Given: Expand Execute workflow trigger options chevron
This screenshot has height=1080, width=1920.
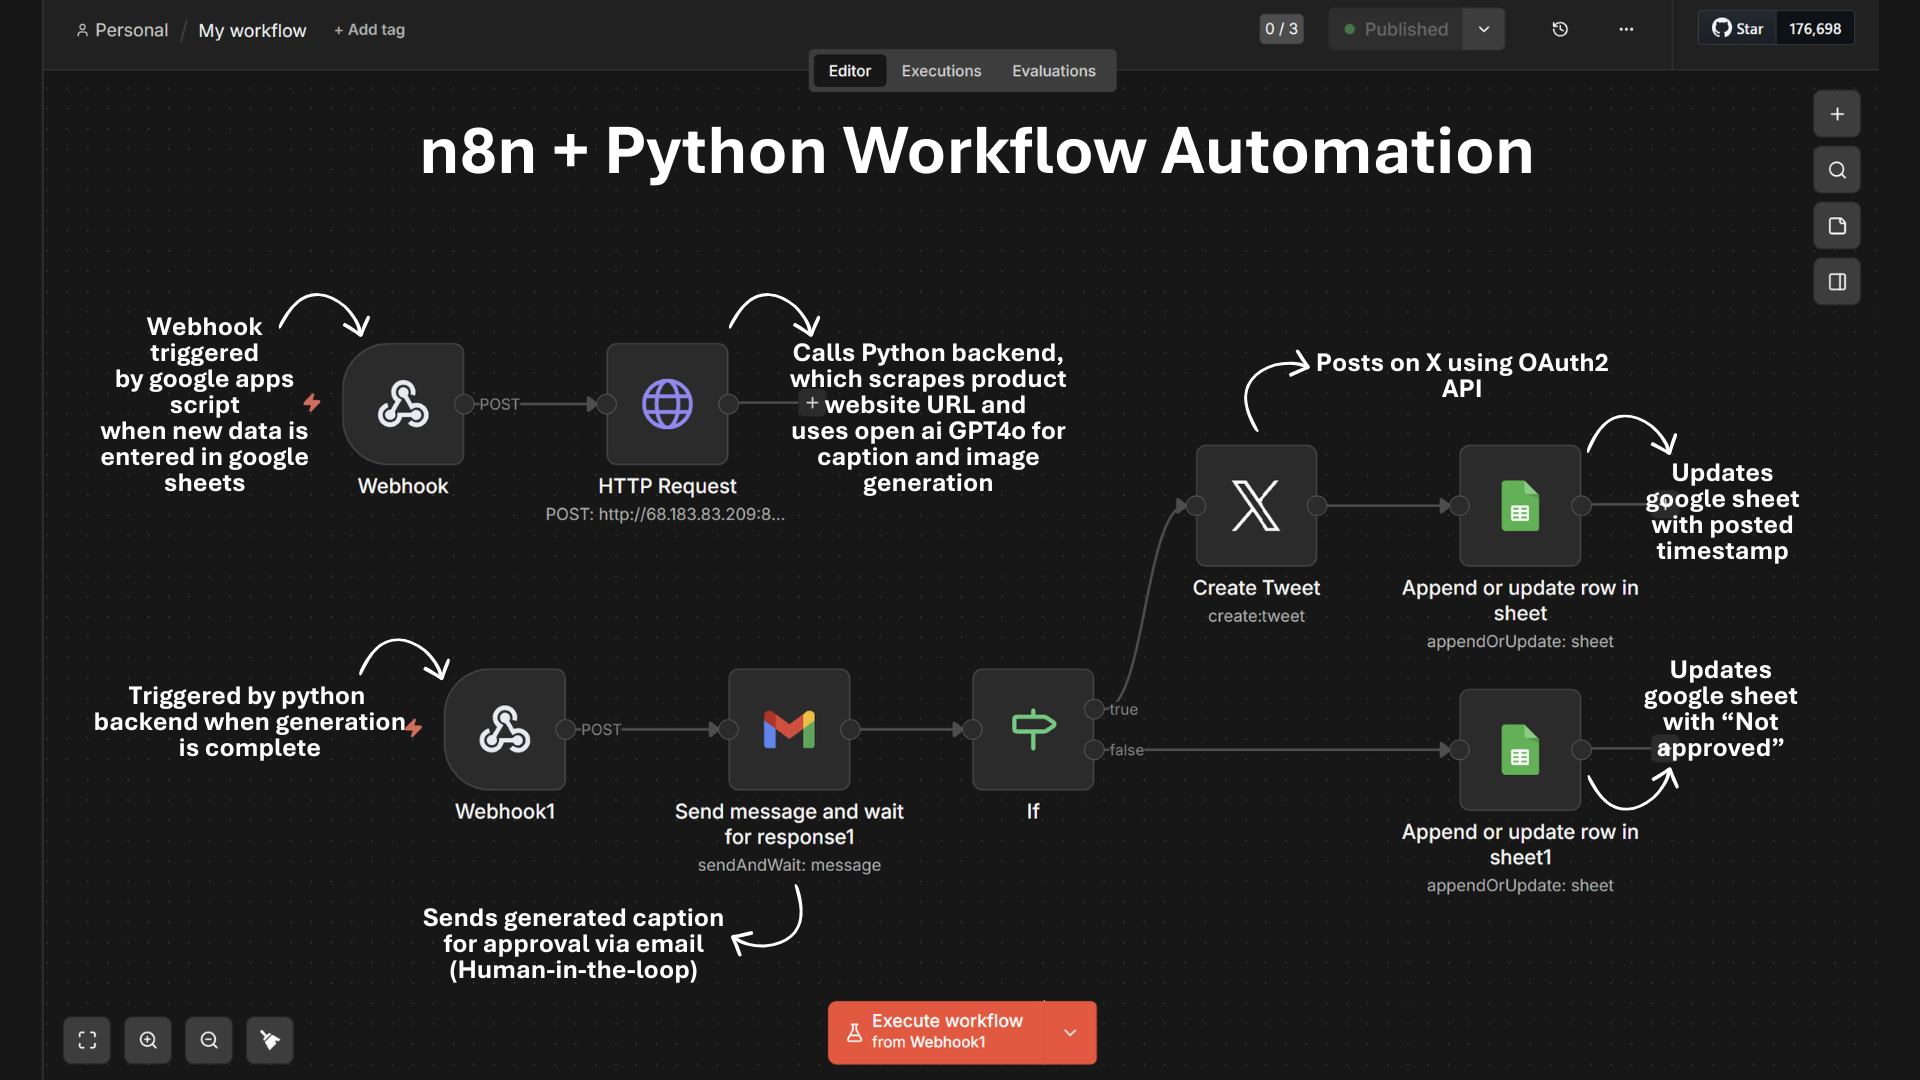Looking at the screenshot, I should tap(1070, 1032).
